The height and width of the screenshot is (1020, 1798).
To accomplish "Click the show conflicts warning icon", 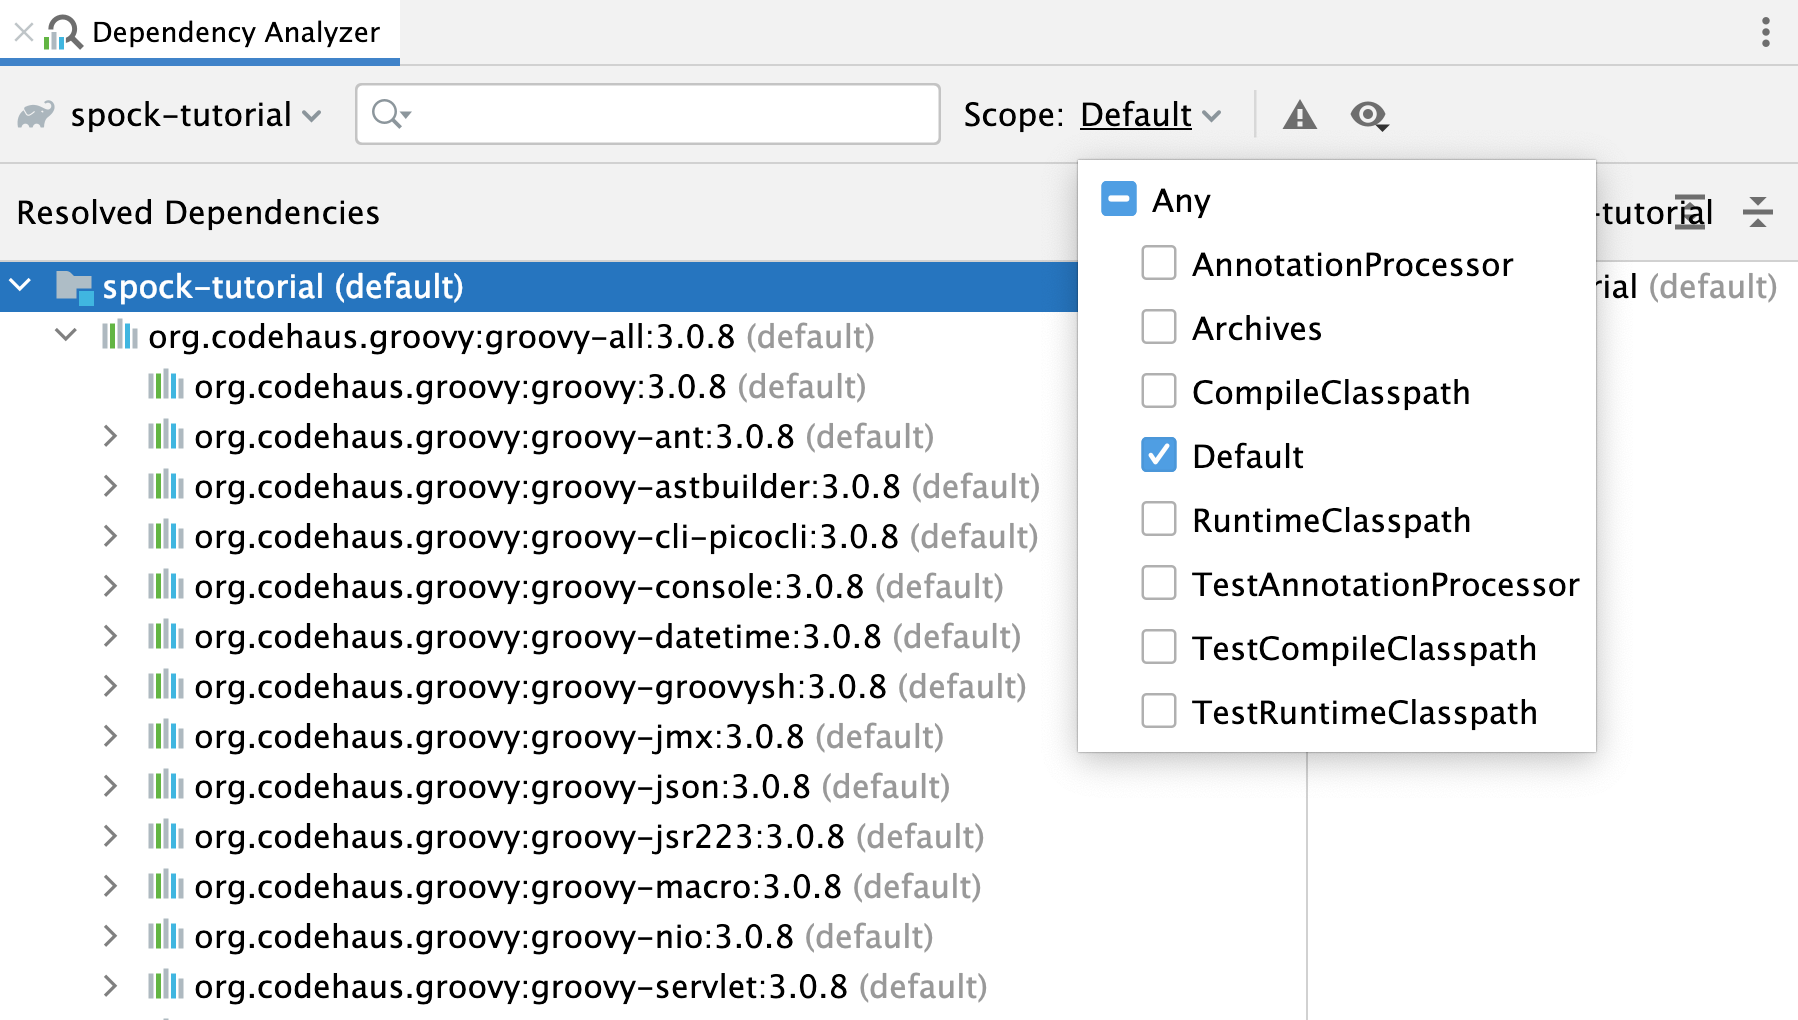I will (x=1298, y=115).
